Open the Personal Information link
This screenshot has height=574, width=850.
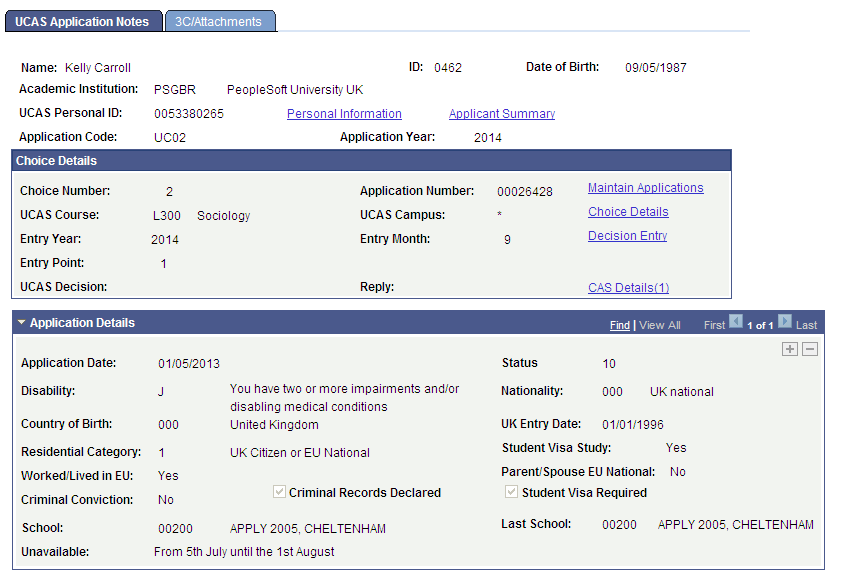[344, 114]
